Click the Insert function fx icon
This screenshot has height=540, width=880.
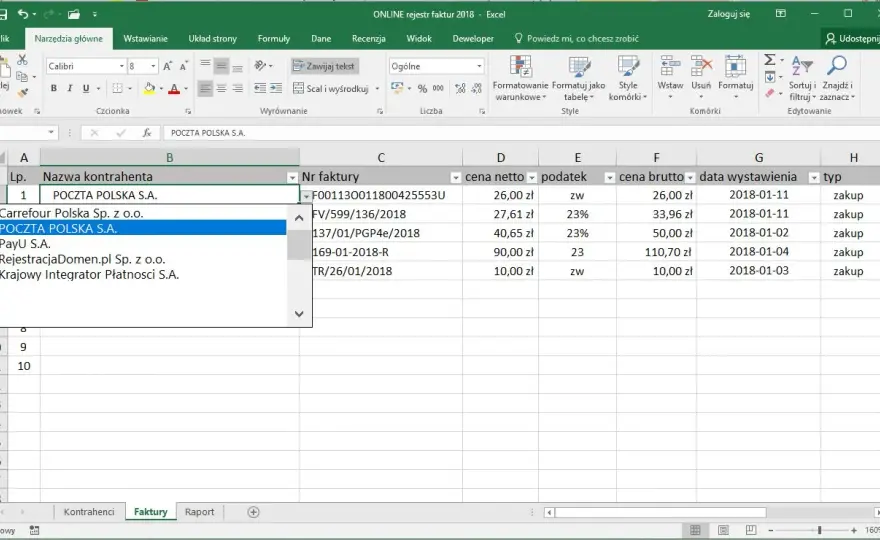pyautogui.click(x=146, y=132)
